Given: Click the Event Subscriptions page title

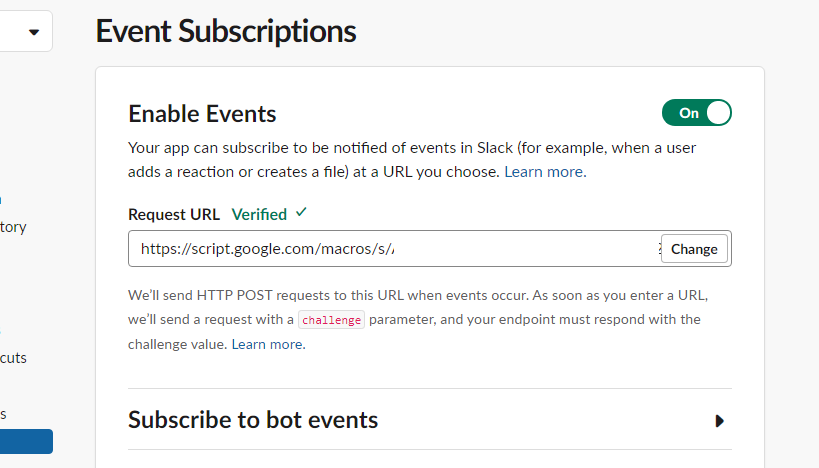Looking at the screenshot, I should pos(226,31).
